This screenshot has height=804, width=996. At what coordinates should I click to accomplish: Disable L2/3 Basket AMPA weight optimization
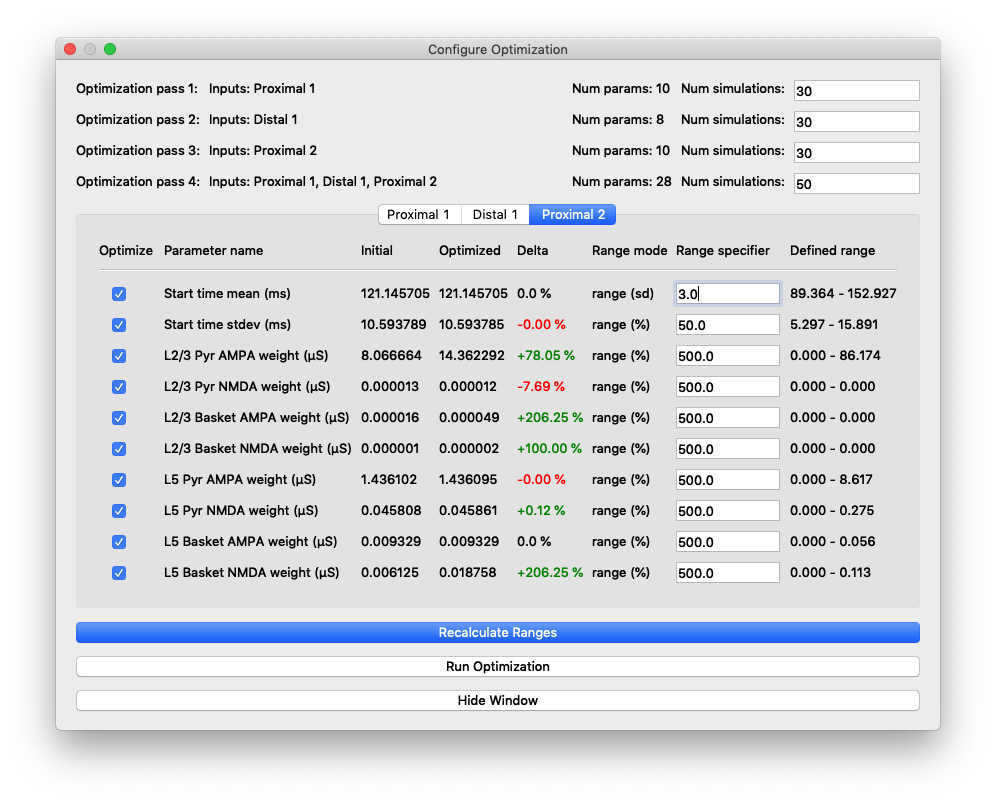(119, 418)
